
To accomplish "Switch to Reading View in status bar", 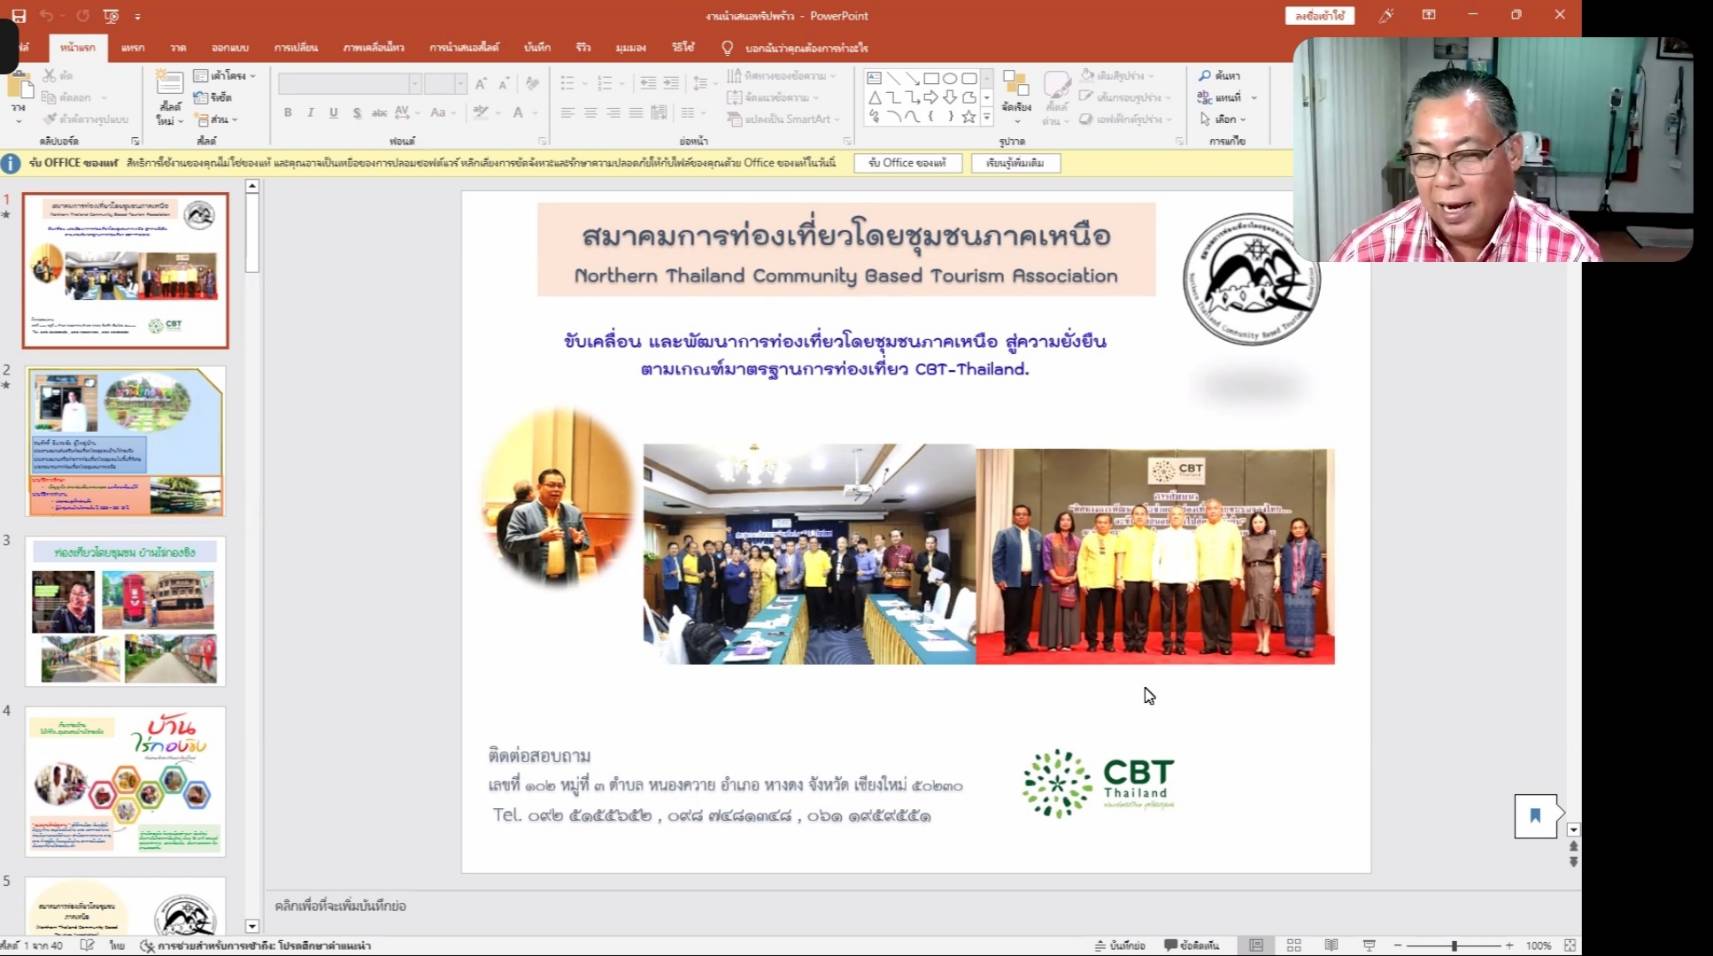I will tap(1331, 945).
